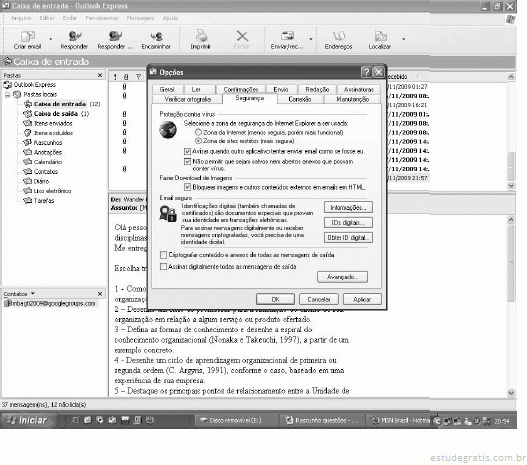Open the Contatos pane dropdown arrow
This screenshot has width=527, height=465.
point(33,294)
